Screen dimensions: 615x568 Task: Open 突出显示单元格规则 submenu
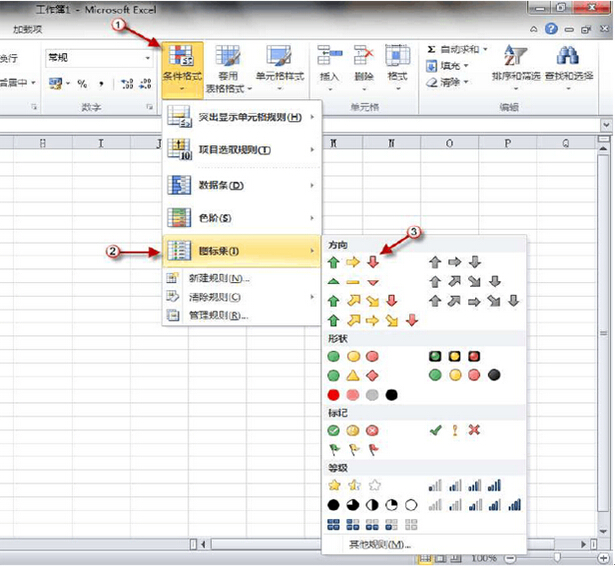click(240, 119)
